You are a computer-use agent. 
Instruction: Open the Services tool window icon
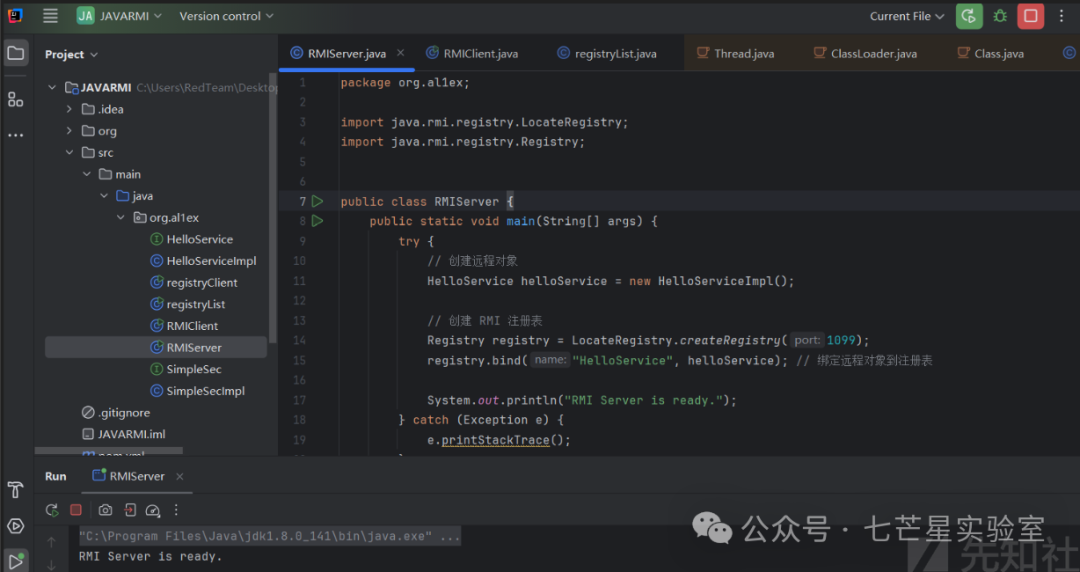[x=15, y=527]
